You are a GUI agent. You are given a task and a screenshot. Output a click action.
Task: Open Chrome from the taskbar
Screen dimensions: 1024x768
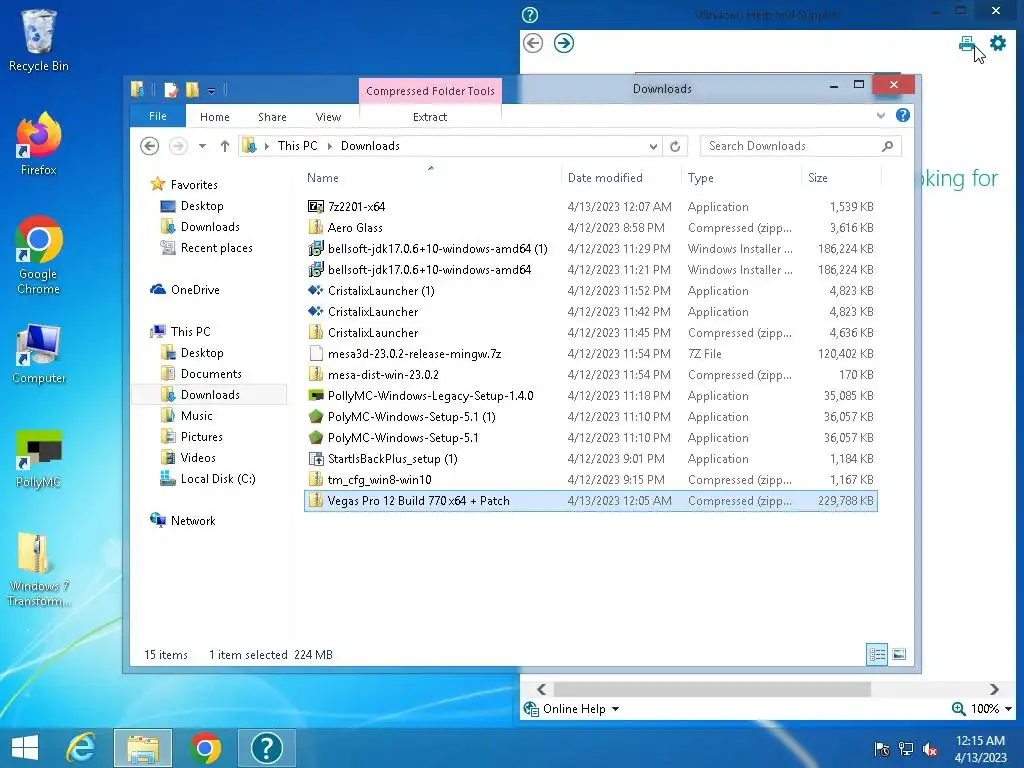click(205, 748)
